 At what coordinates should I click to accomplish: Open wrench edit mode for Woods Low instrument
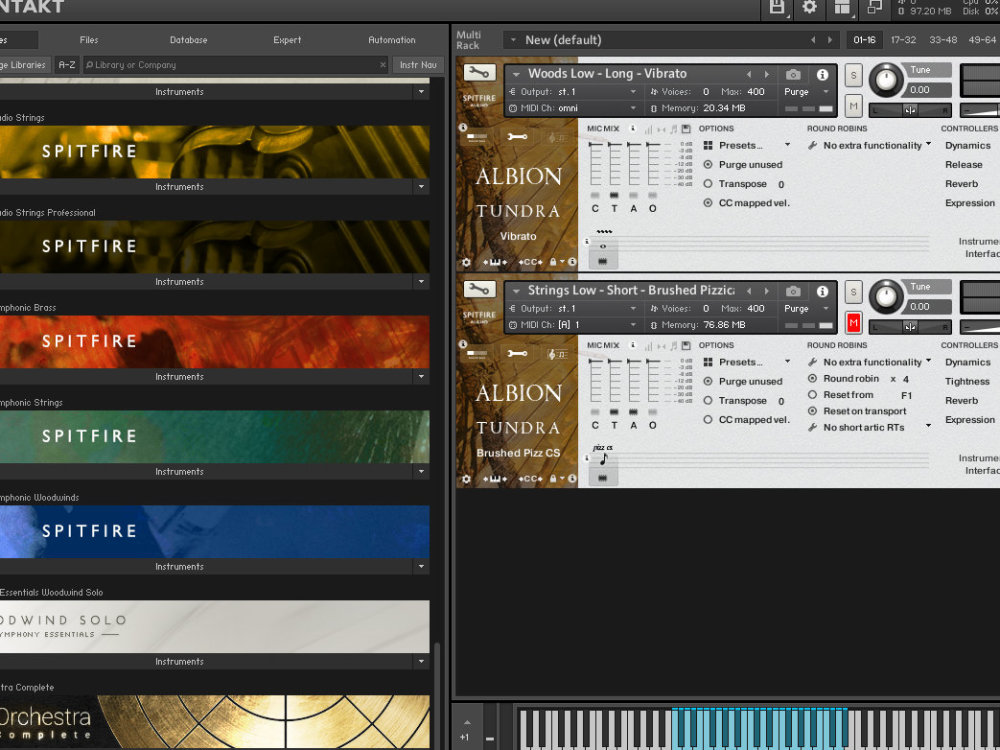coord(479,73)
